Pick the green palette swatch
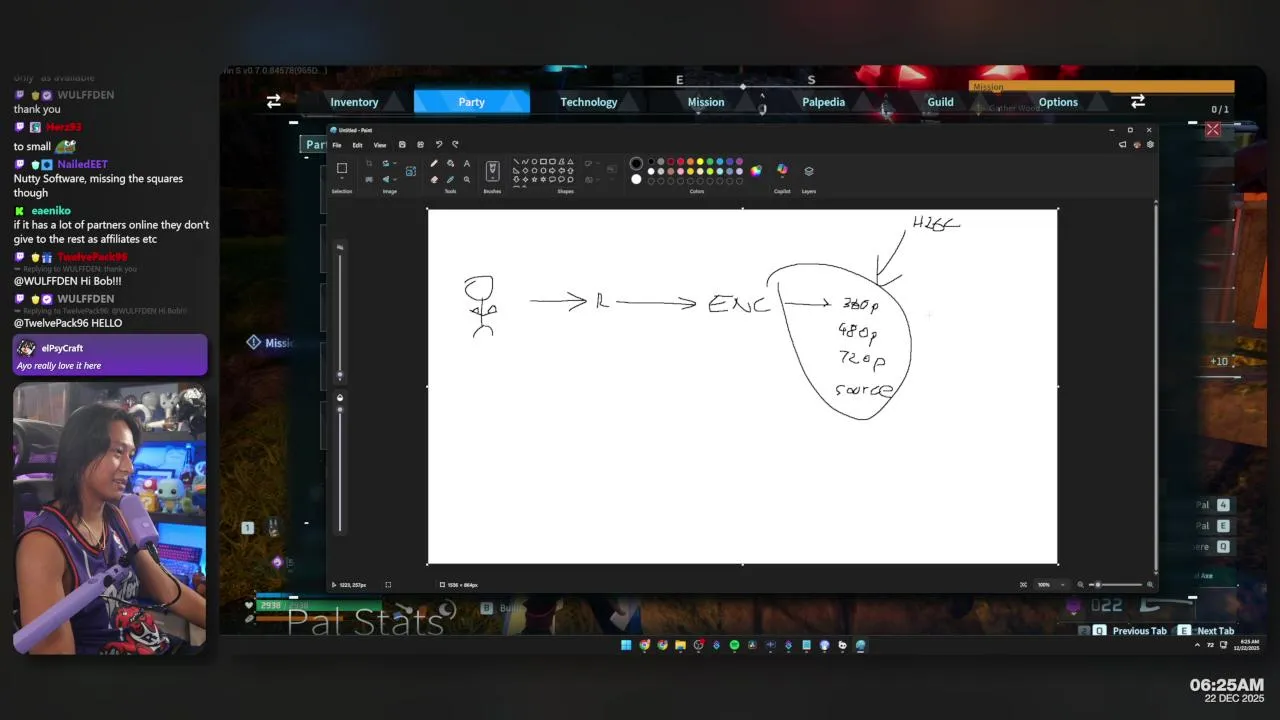Viewport: 1280px width, 720px height. pos(710,161)
